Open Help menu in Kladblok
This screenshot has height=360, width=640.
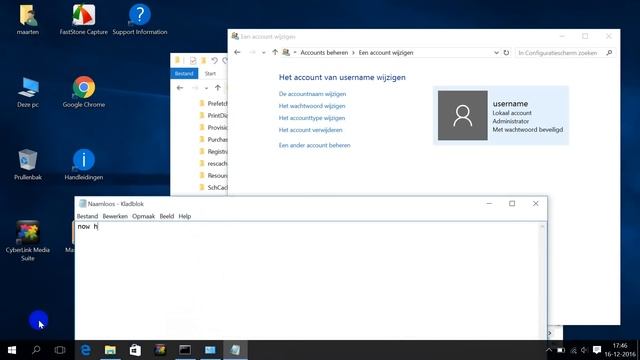(x=184, y=216)
